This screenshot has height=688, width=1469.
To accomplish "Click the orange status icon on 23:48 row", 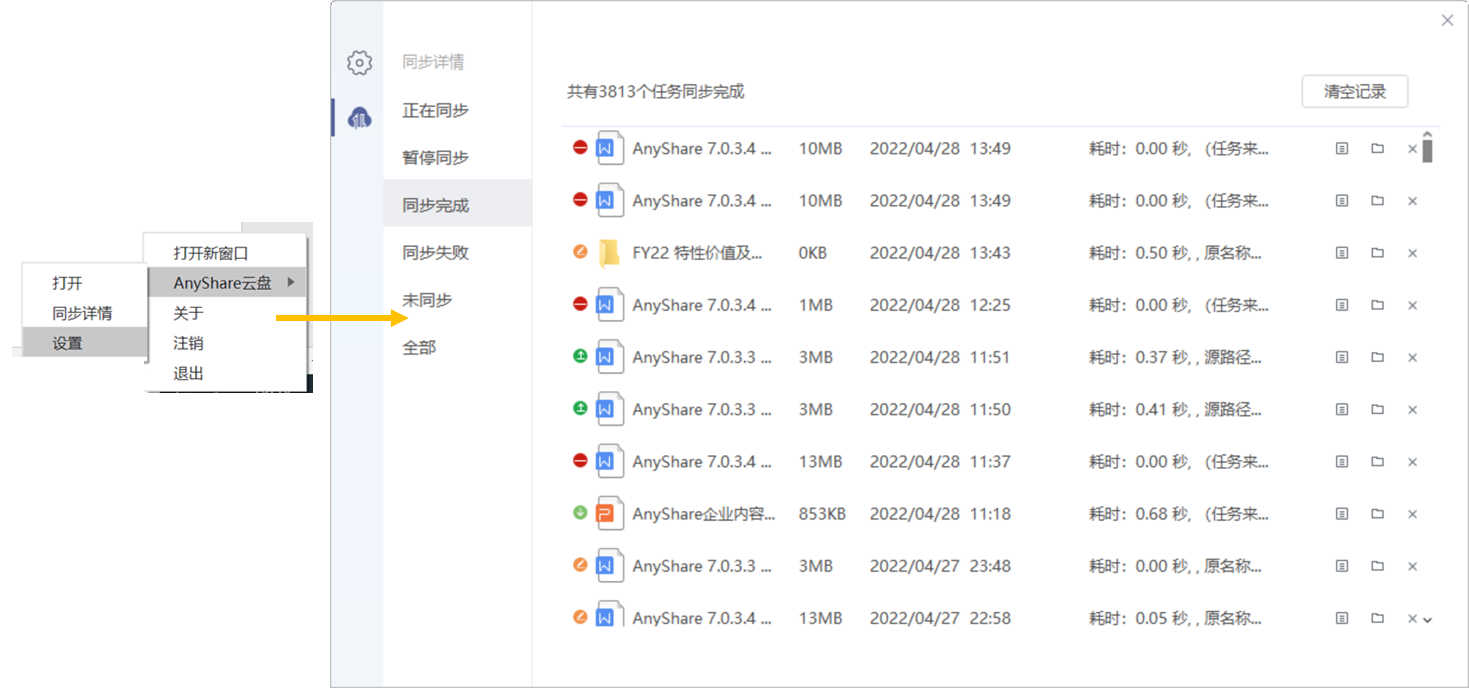I will coord(580,565).
